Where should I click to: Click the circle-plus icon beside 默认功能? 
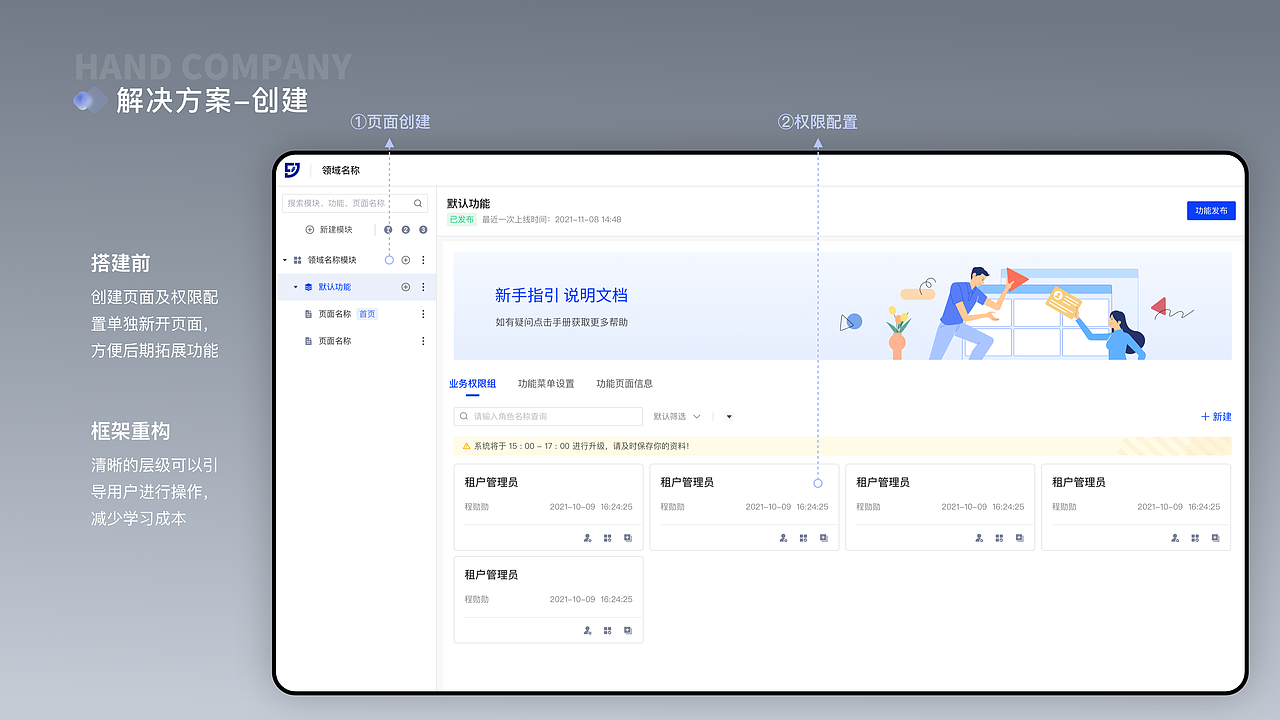pyautogui.click(x=406, y=287)
